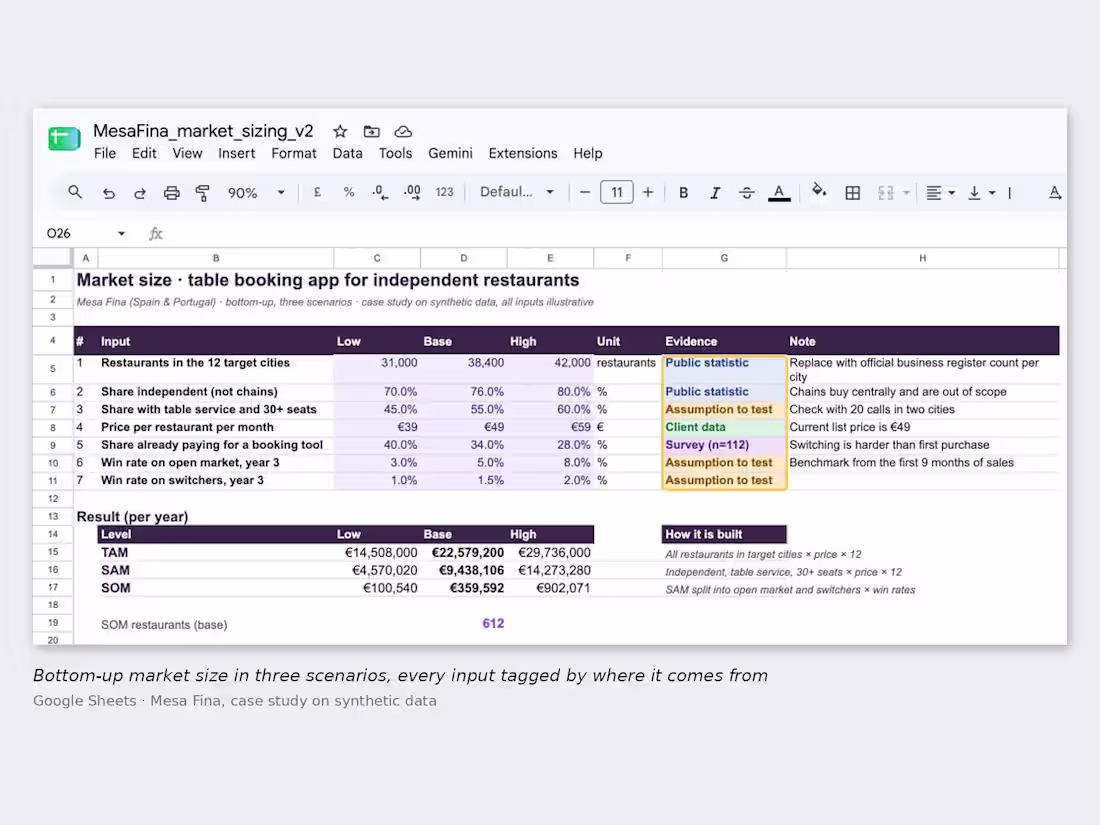The height and width of the screenshot is (825, 1100).
Task: Select the SOM restaurants value 612
Action: (464, 624)
